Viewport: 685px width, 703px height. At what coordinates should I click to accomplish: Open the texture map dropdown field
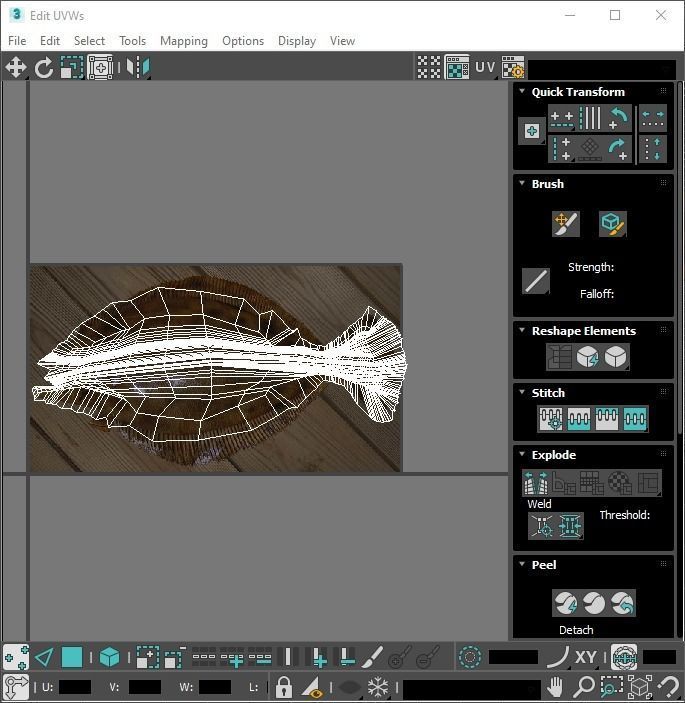pyautogui.click(x=602, y=69)
